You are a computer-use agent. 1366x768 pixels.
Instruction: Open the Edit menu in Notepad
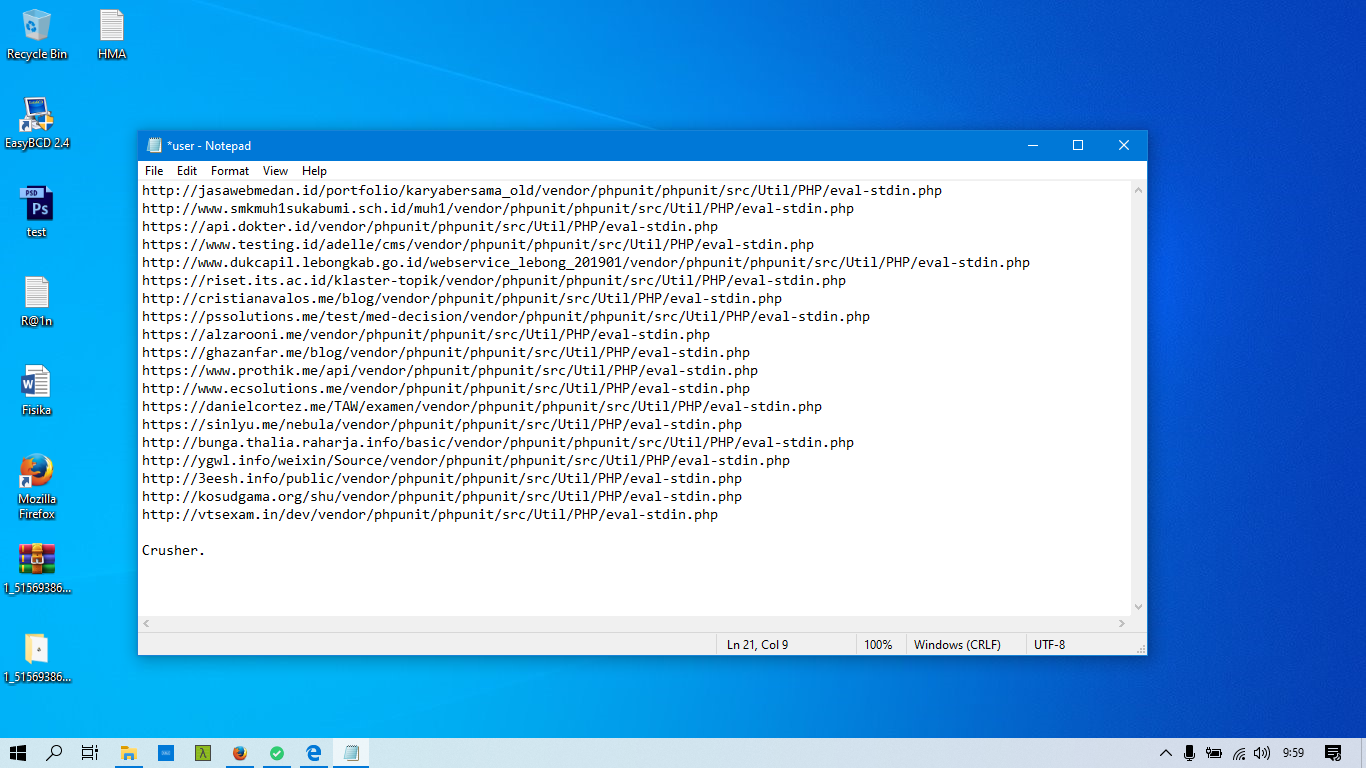187,171
